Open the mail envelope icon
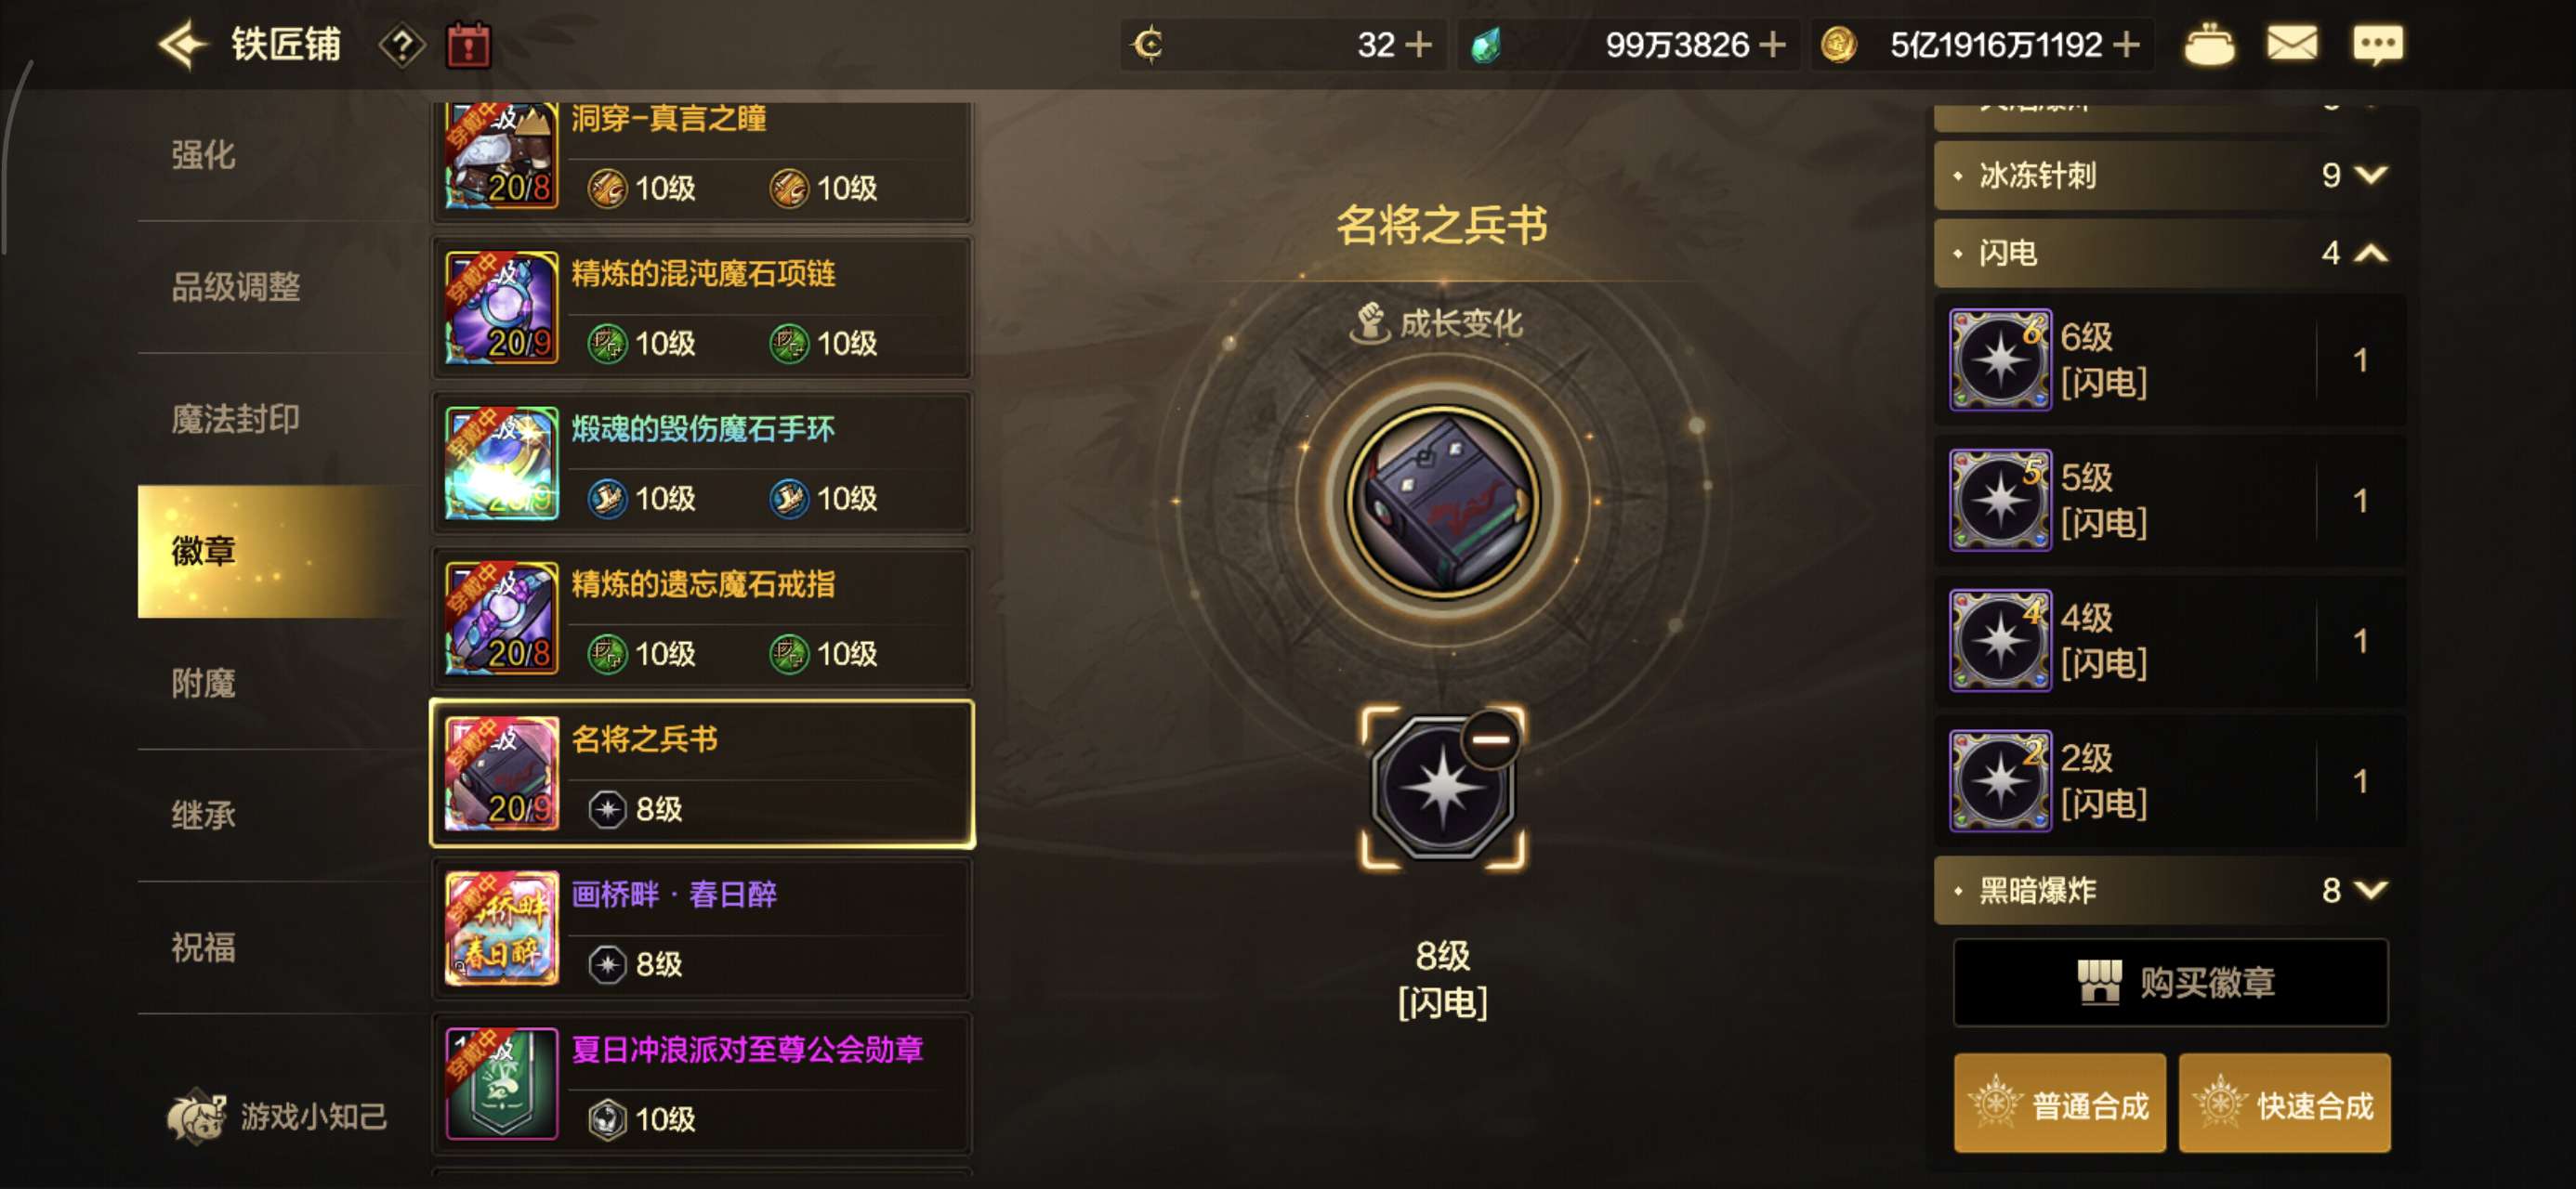This screenshot has height=1189, width=2576. tap(2291, 45)
